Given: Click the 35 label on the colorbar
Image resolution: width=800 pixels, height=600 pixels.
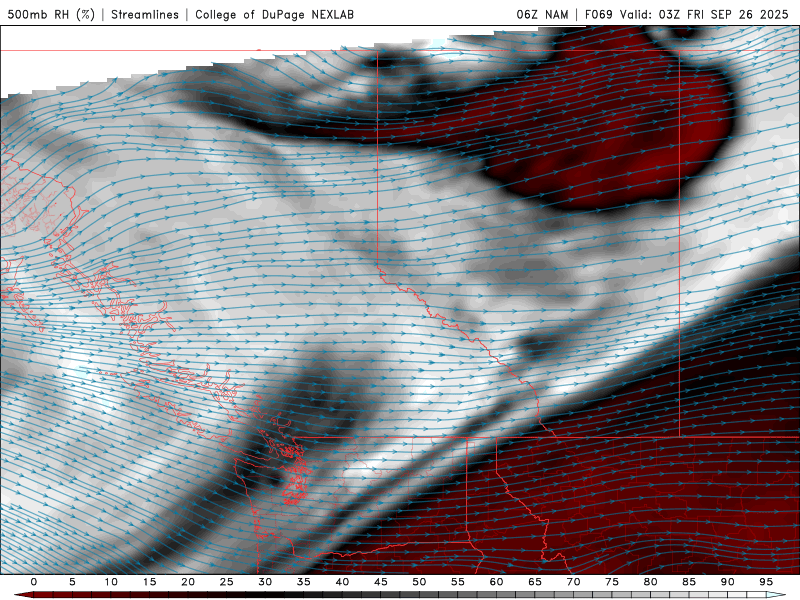Looking at the screenshot, I should (x=304, y=582).
